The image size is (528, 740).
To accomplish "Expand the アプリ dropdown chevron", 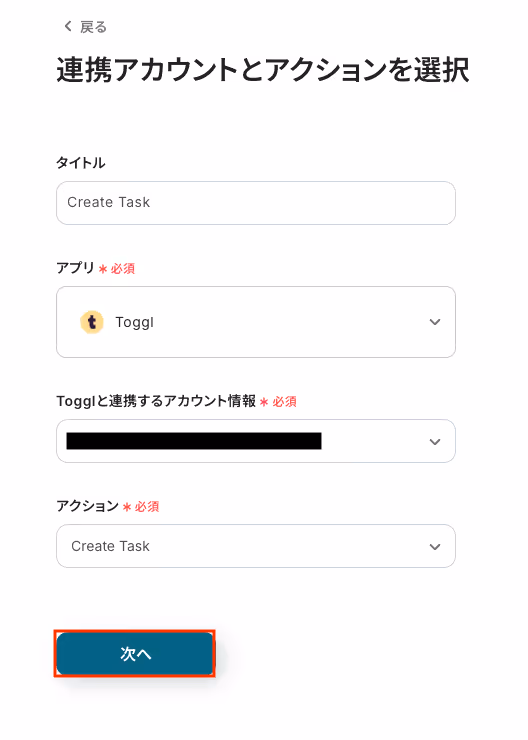I will click(x=435, y=322).
